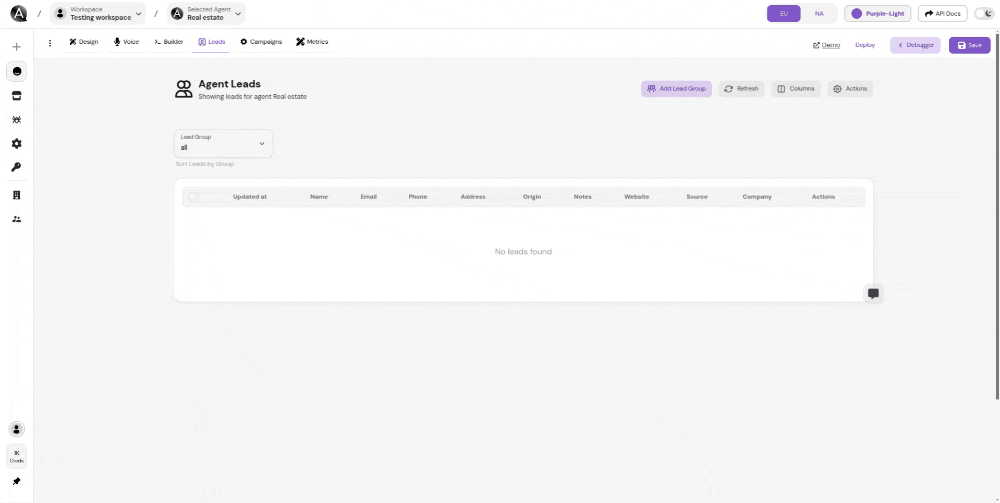Open the Debugger panel button
Image resolution: width=1000 pixels, height=503 pixels.
(x=915, y=45)
